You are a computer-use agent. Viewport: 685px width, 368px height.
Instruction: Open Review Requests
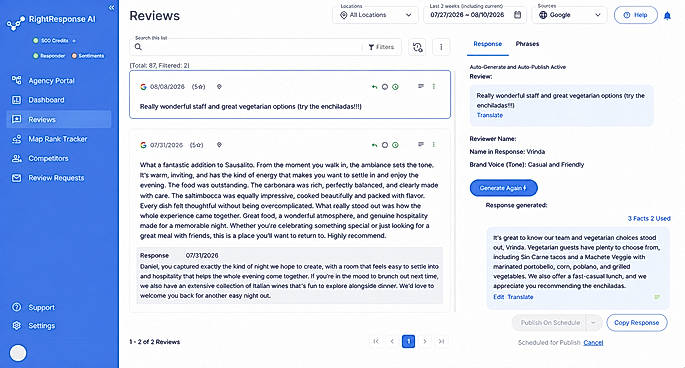[x=56, y=178]
